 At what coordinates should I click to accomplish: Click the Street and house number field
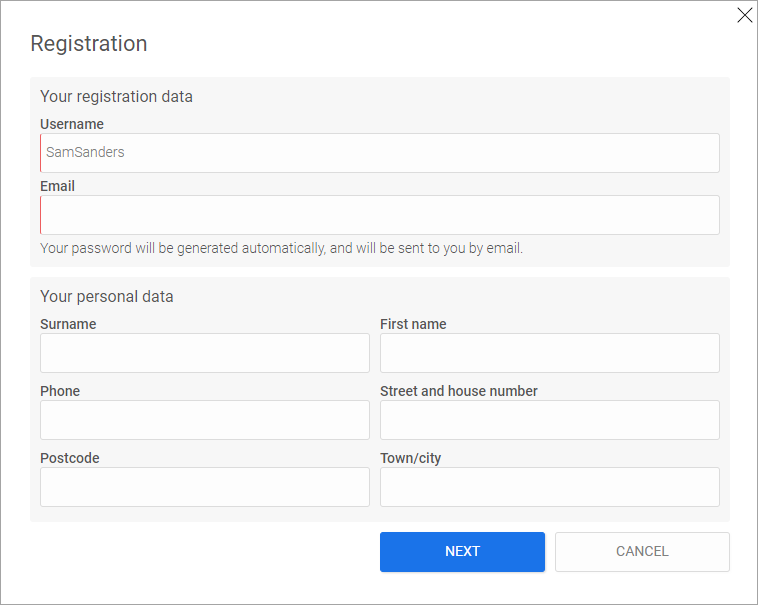pyautogui.click(x=550, y=420)
